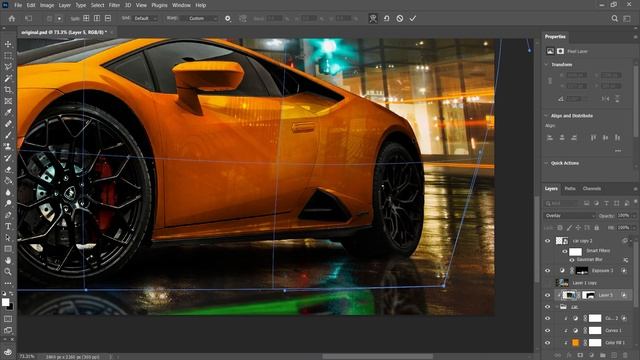
Task: Open the Color Fill 1 orange swatch
Action: tap(576, 343)
